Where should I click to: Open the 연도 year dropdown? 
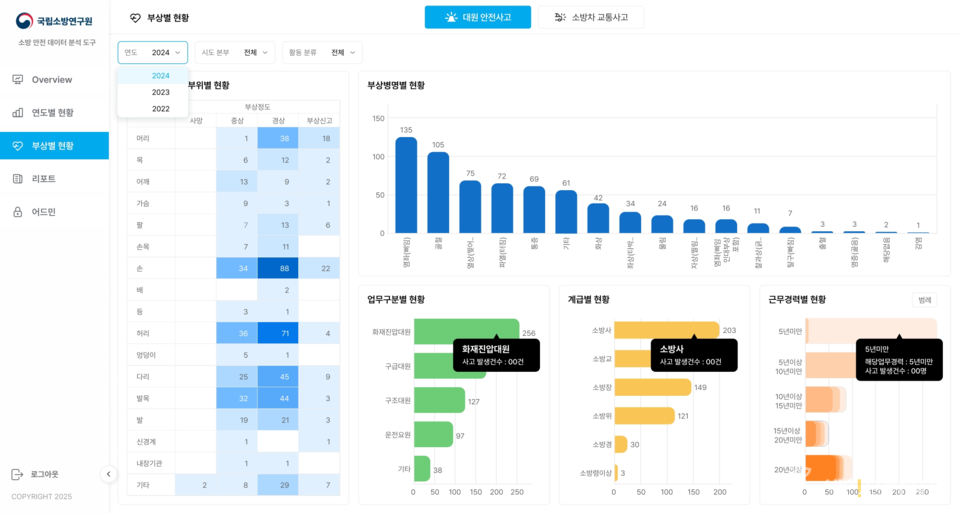(153, 53)
